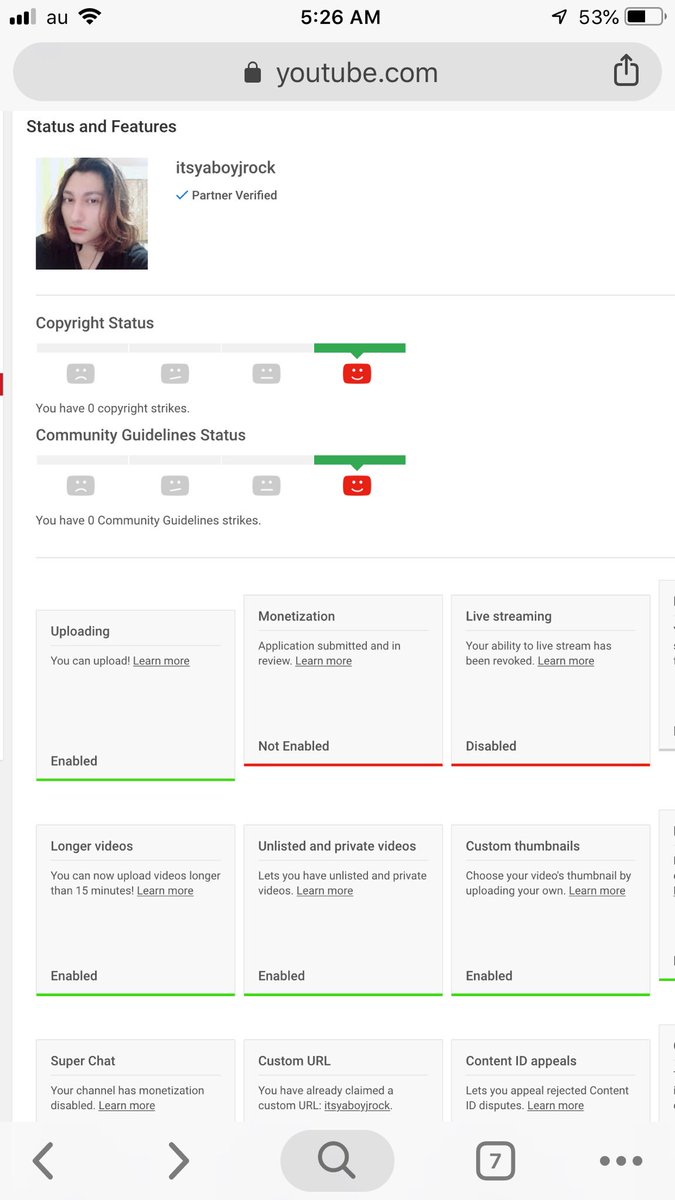675x1200 pixels.
Task: Open Learn more in Custom thumbnails card
Action: point(597,891)
